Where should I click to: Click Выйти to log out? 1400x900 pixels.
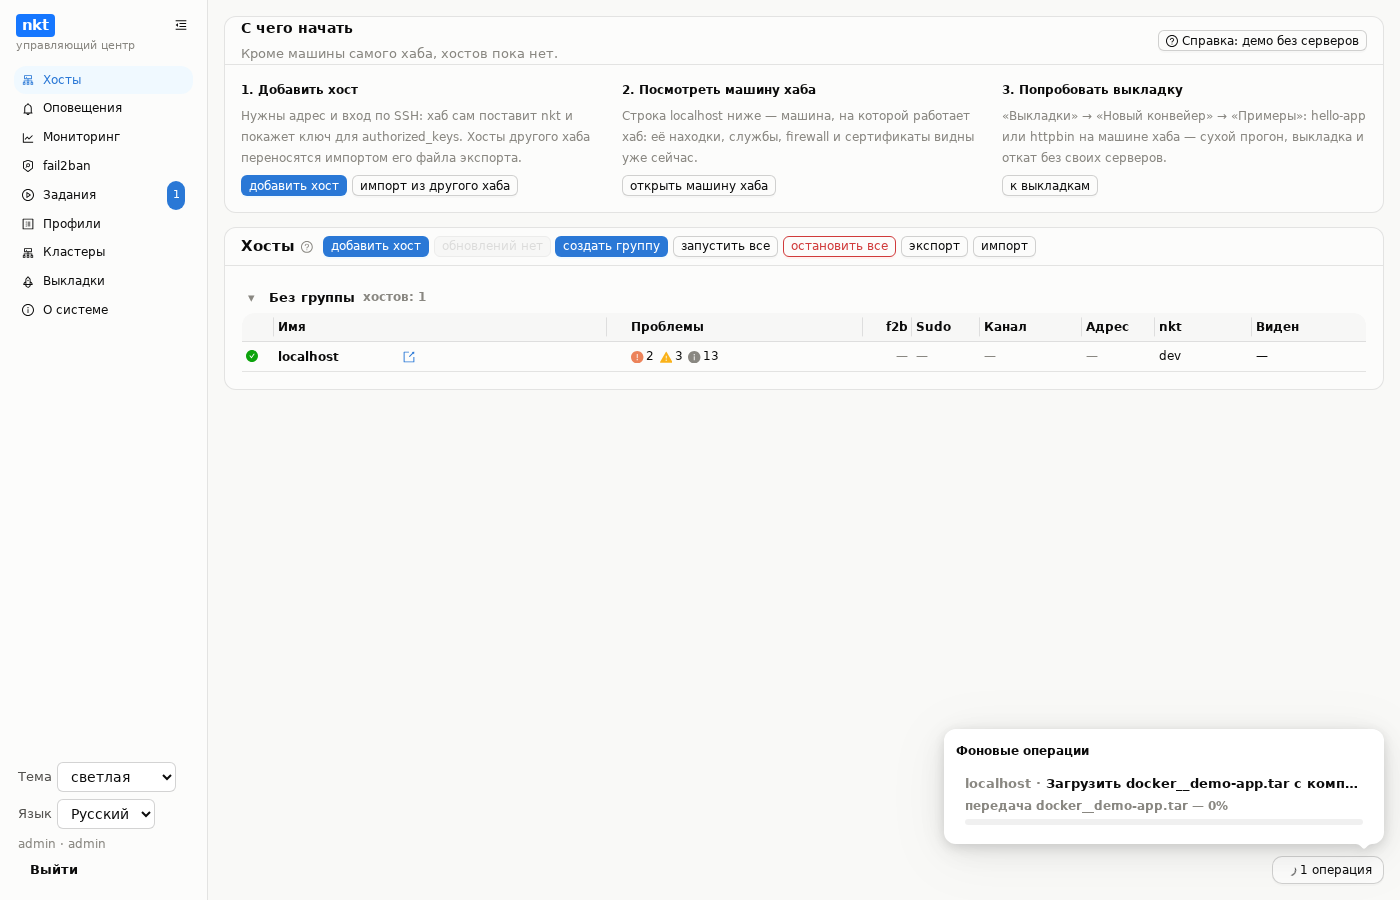(54, 870)
